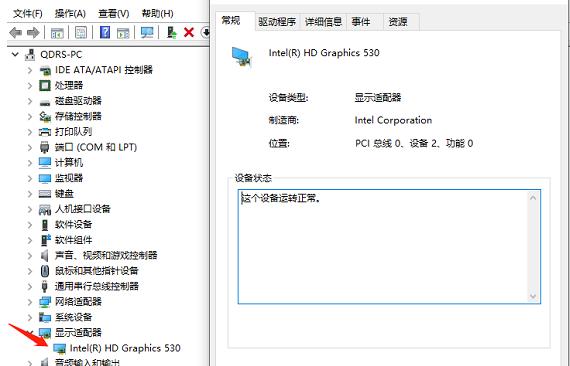Click the 软件组件 category icon
This screenshot has width=570, height=366.
tap(45, 240)
